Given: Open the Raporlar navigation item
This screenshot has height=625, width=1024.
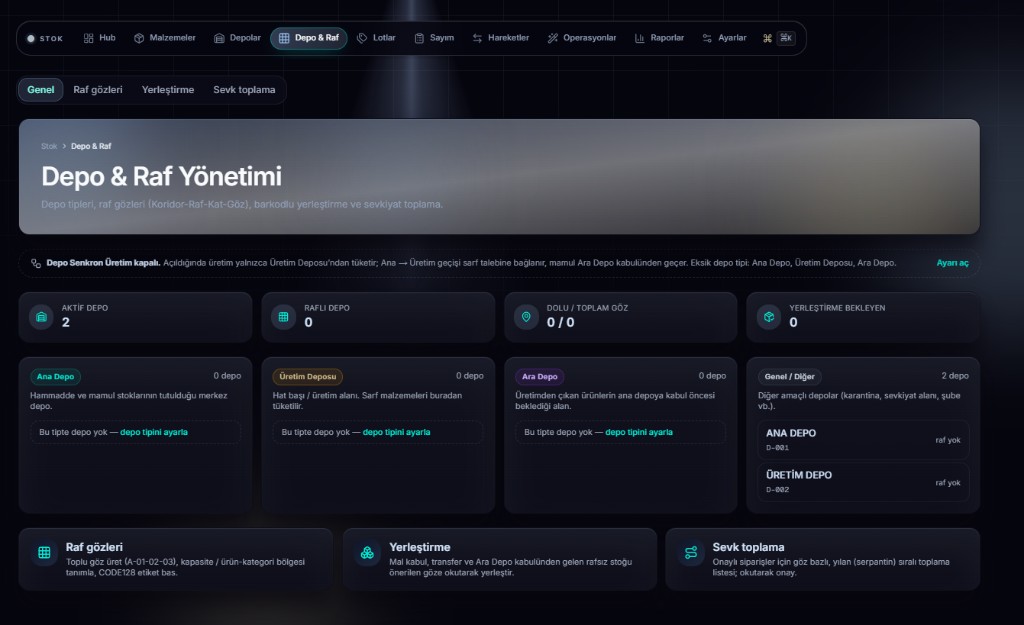Looking at the screenshot, I should (x=660, y=38).
